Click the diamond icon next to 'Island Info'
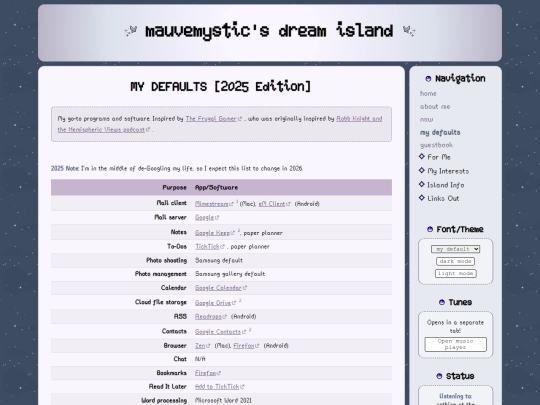 pos(422,184)
